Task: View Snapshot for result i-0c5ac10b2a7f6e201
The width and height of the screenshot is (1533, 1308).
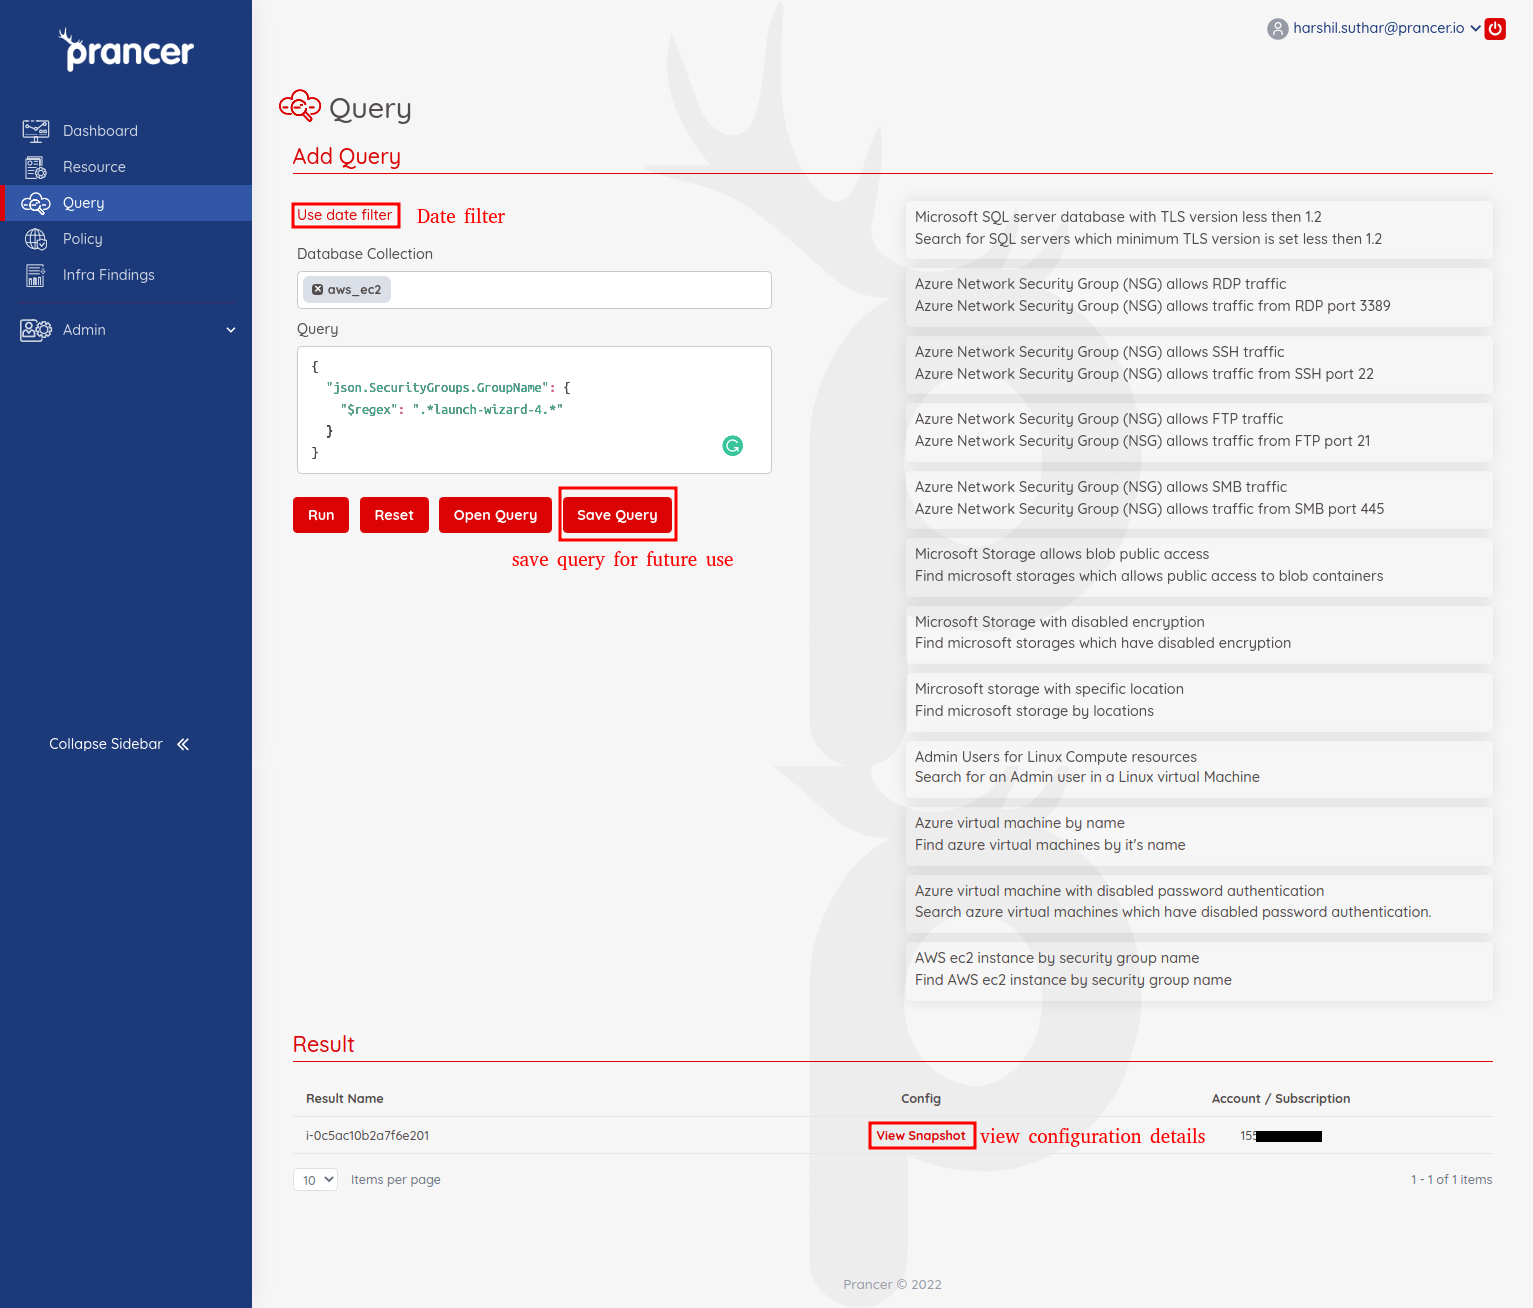Action: [921, 1136]
